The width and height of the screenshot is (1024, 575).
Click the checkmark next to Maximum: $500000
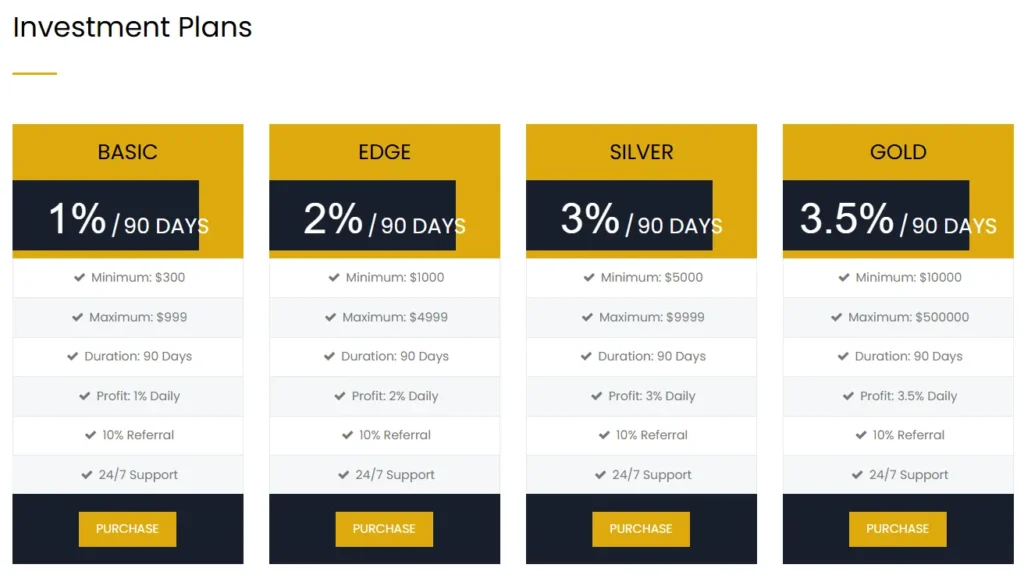coord(836,317)
